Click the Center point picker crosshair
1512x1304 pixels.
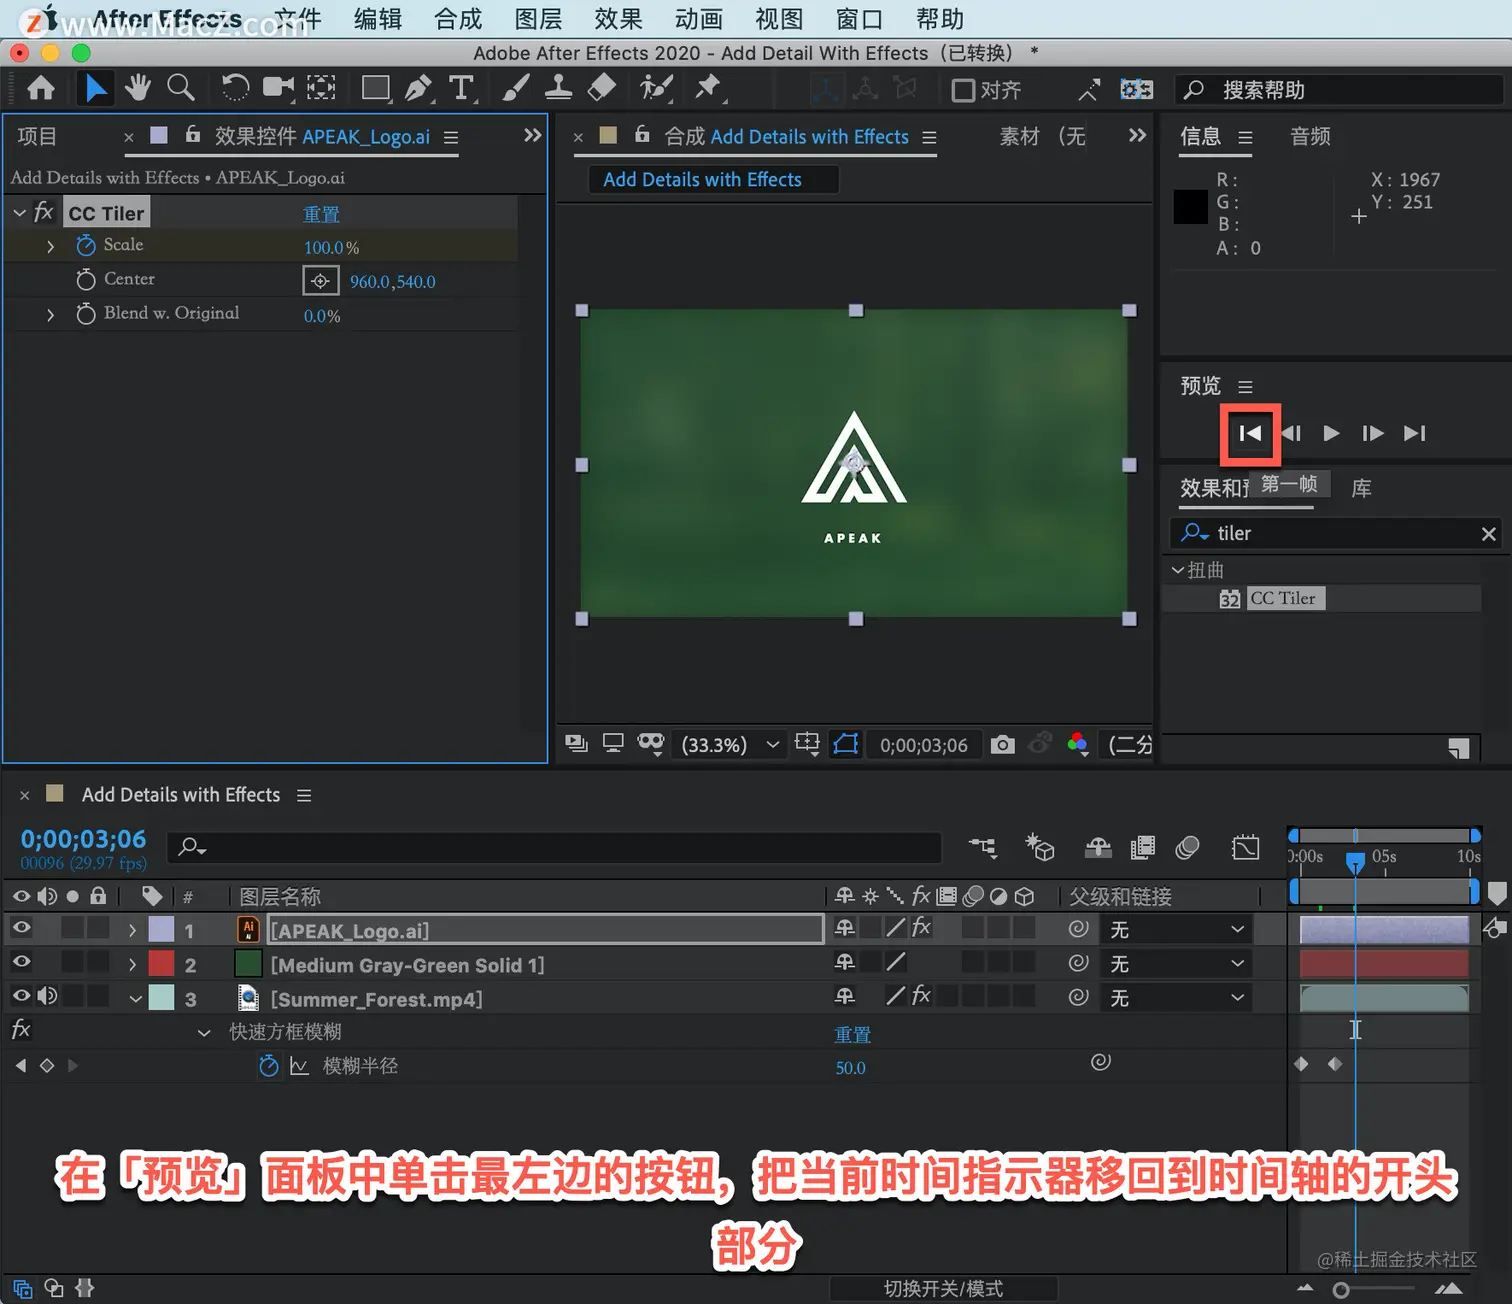[320, 281]
